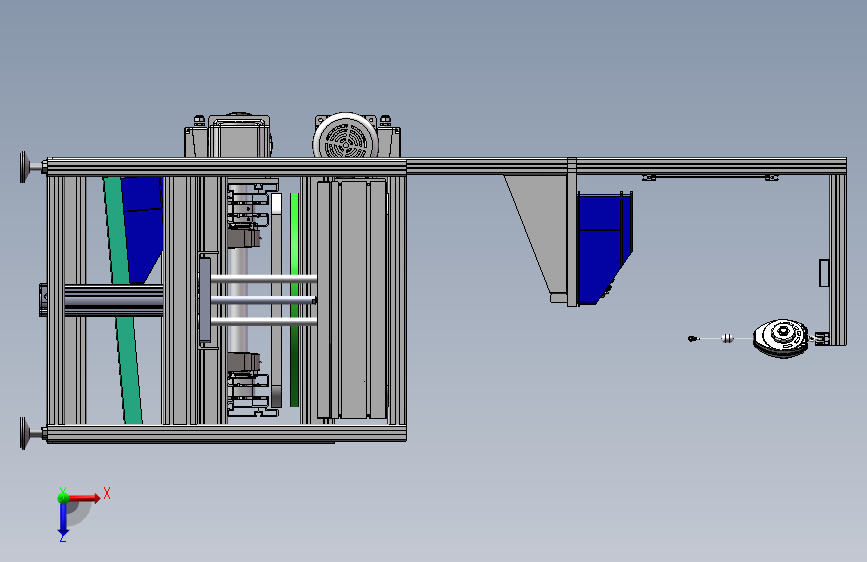Select the lower-left leveling foot
This screenshot has height=562, width=867.
[x=31, y=433]
